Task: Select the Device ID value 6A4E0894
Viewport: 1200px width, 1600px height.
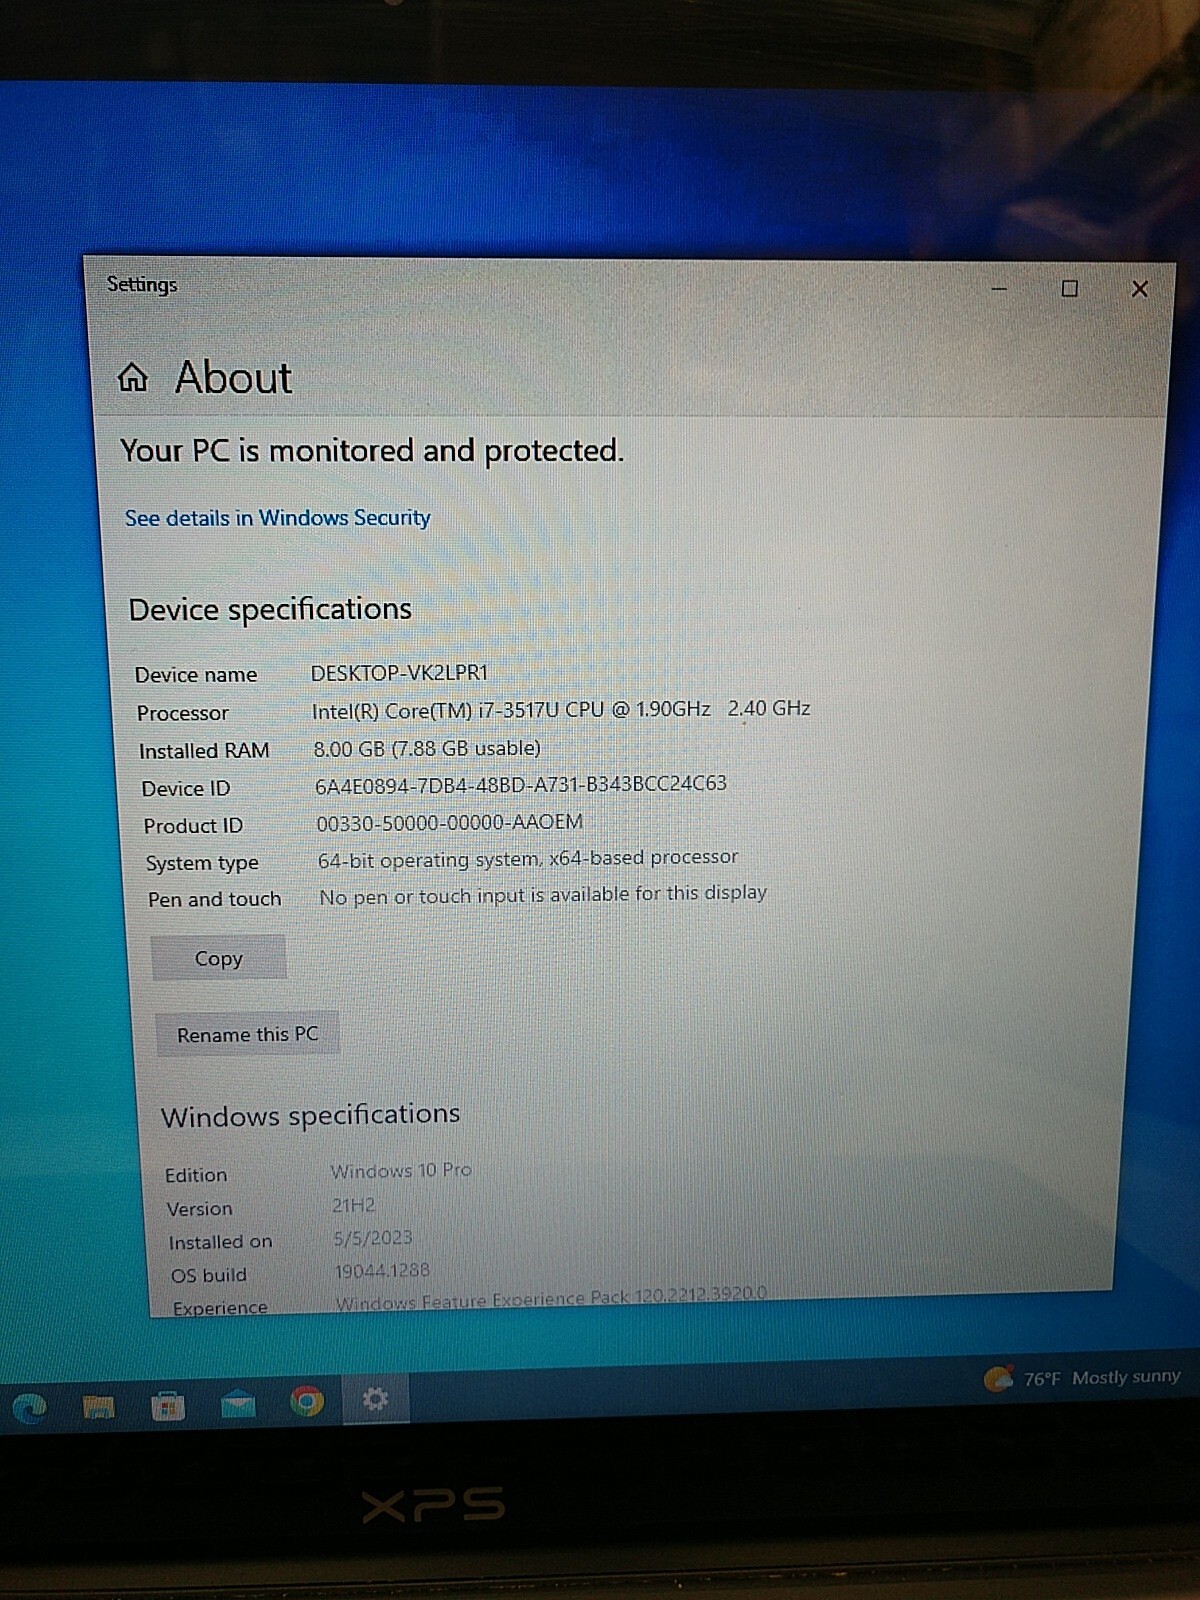Action: (521, 785)
